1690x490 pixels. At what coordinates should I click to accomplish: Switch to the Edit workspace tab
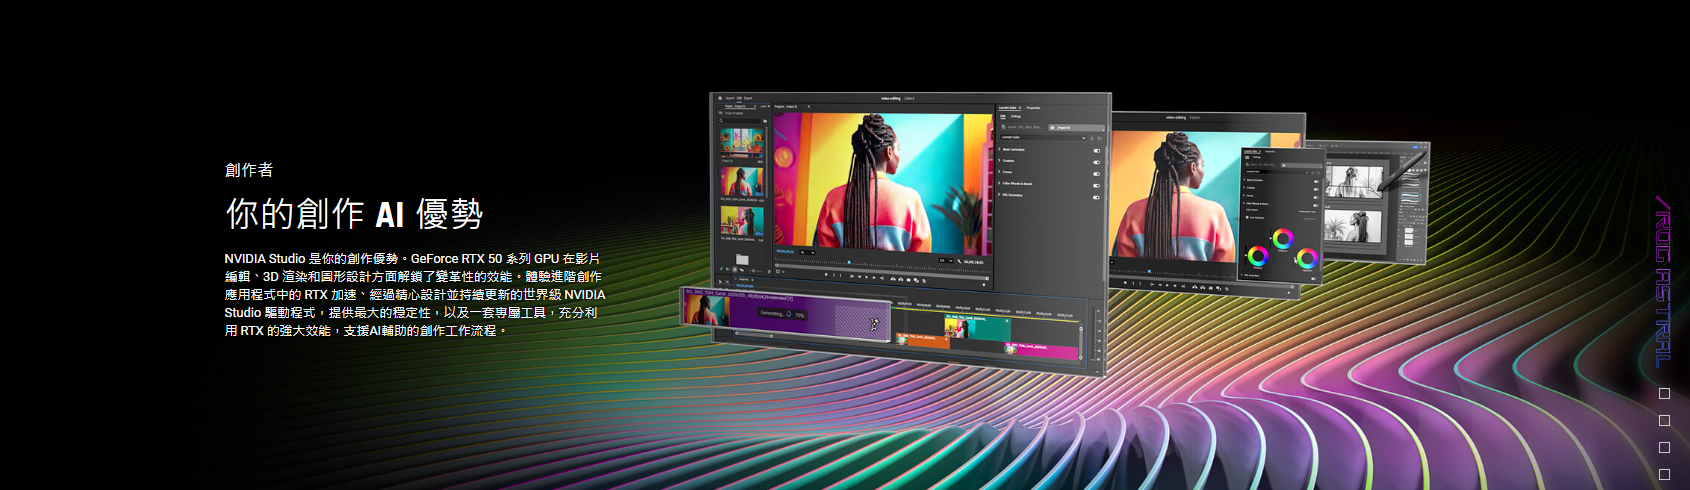739,98
